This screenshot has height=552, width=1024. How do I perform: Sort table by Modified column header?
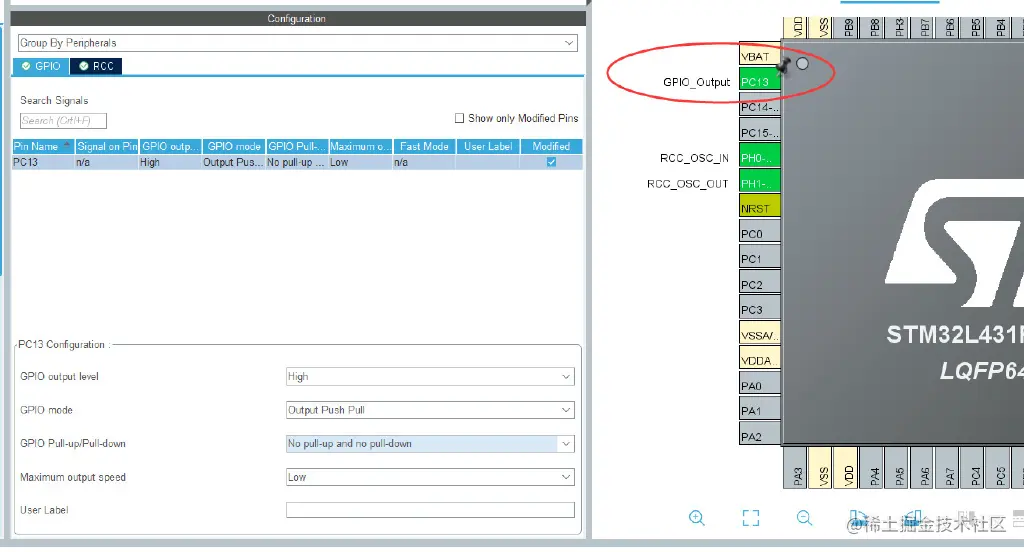click(551, 146)
